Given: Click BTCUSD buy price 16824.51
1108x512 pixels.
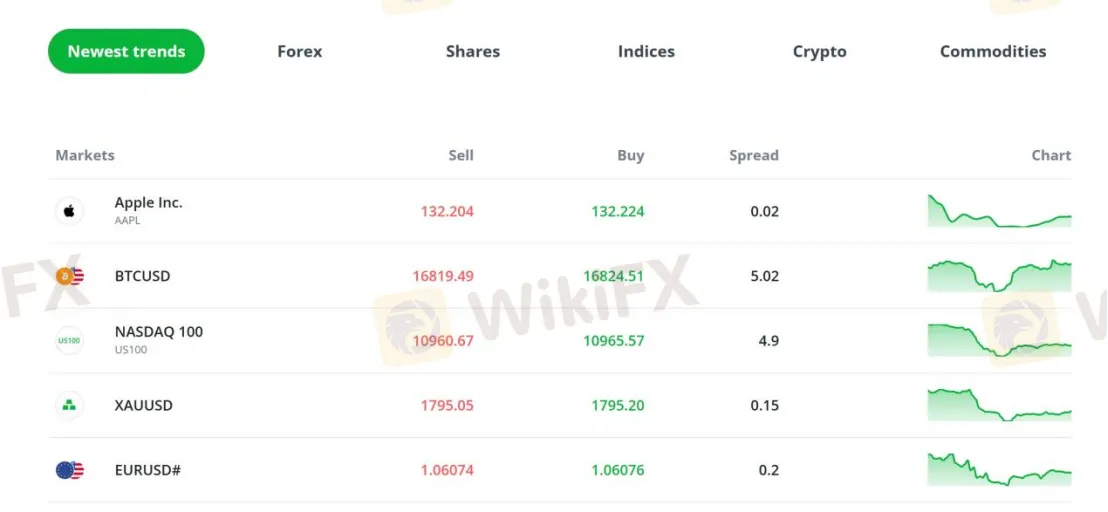Looking at the screenshot, I should (614, 276).
